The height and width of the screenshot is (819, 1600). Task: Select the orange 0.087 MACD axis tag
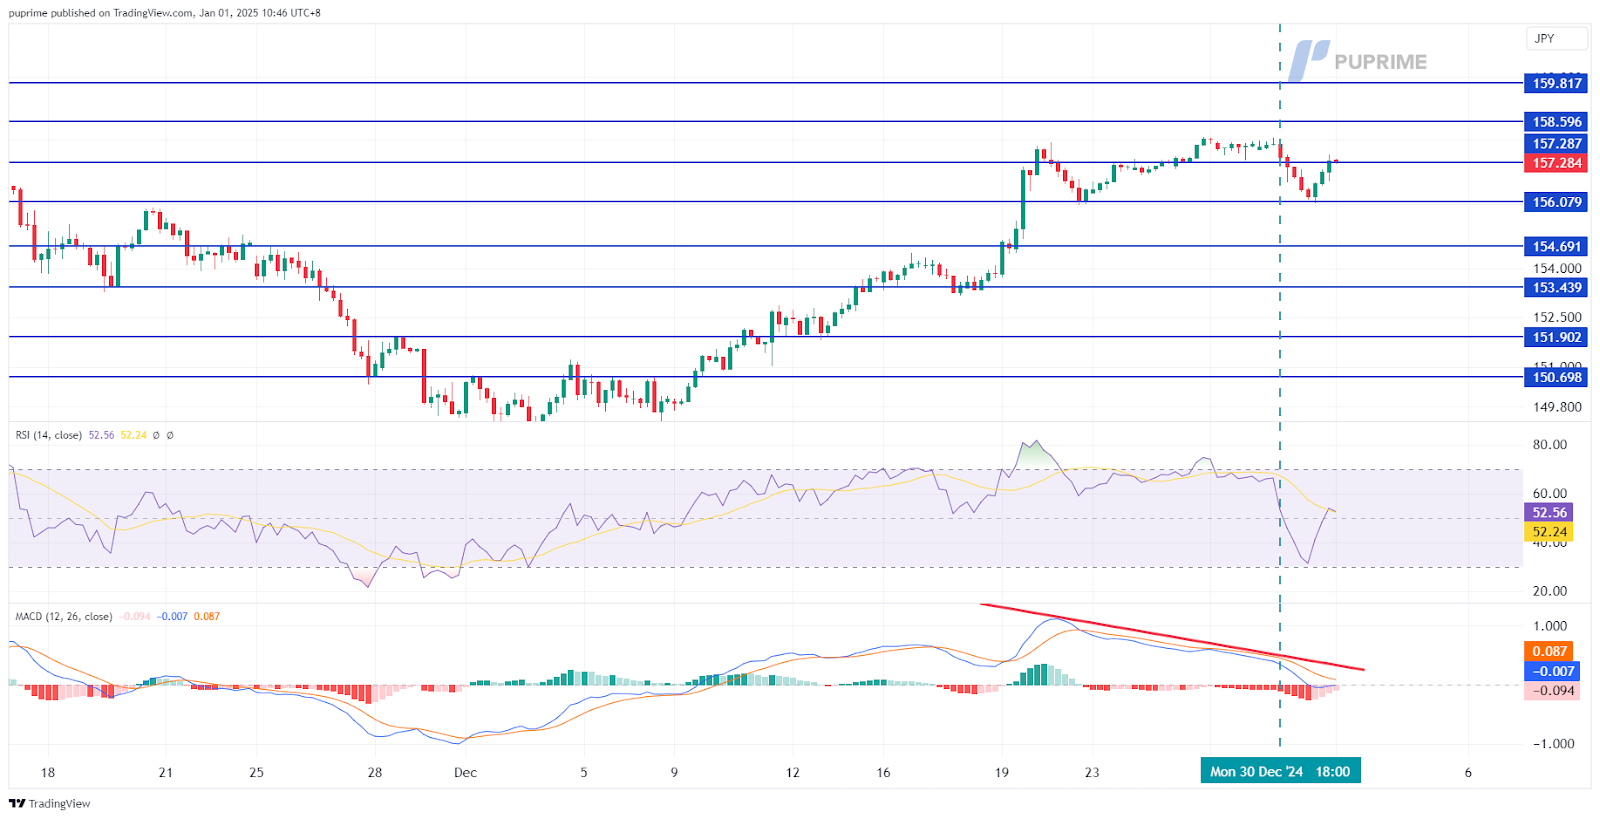(x=1549, y=651)
